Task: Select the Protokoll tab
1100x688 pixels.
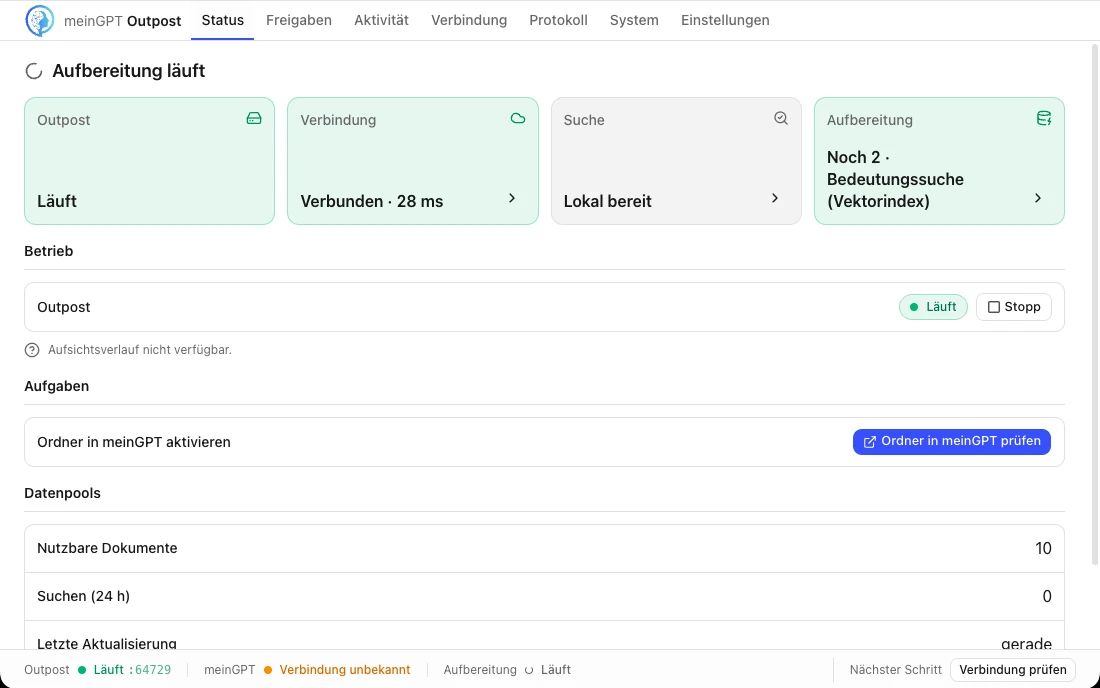Action: coord(558,20)
